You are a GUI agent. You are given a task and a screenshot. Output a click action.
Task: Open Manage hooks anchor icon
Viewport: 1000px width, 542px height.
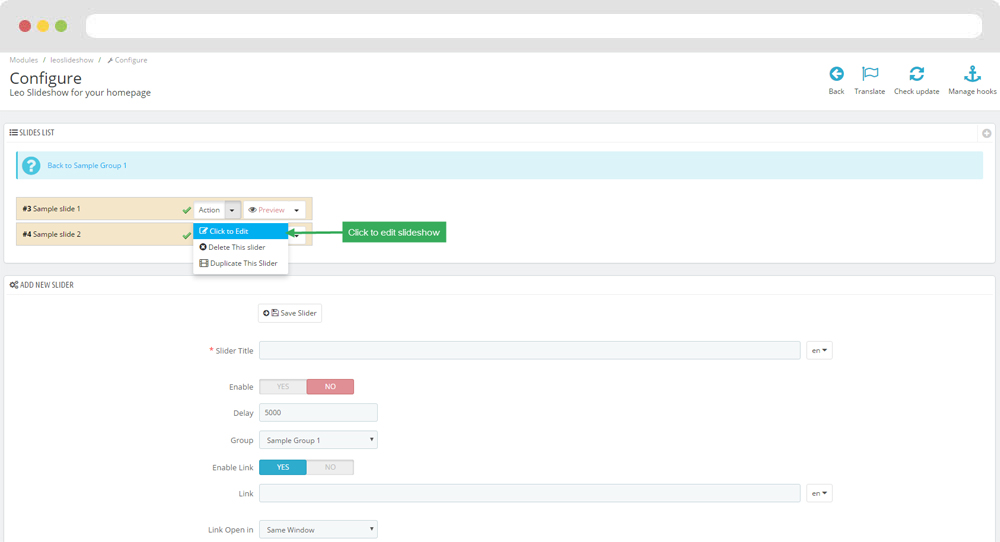tap(971, 74)
